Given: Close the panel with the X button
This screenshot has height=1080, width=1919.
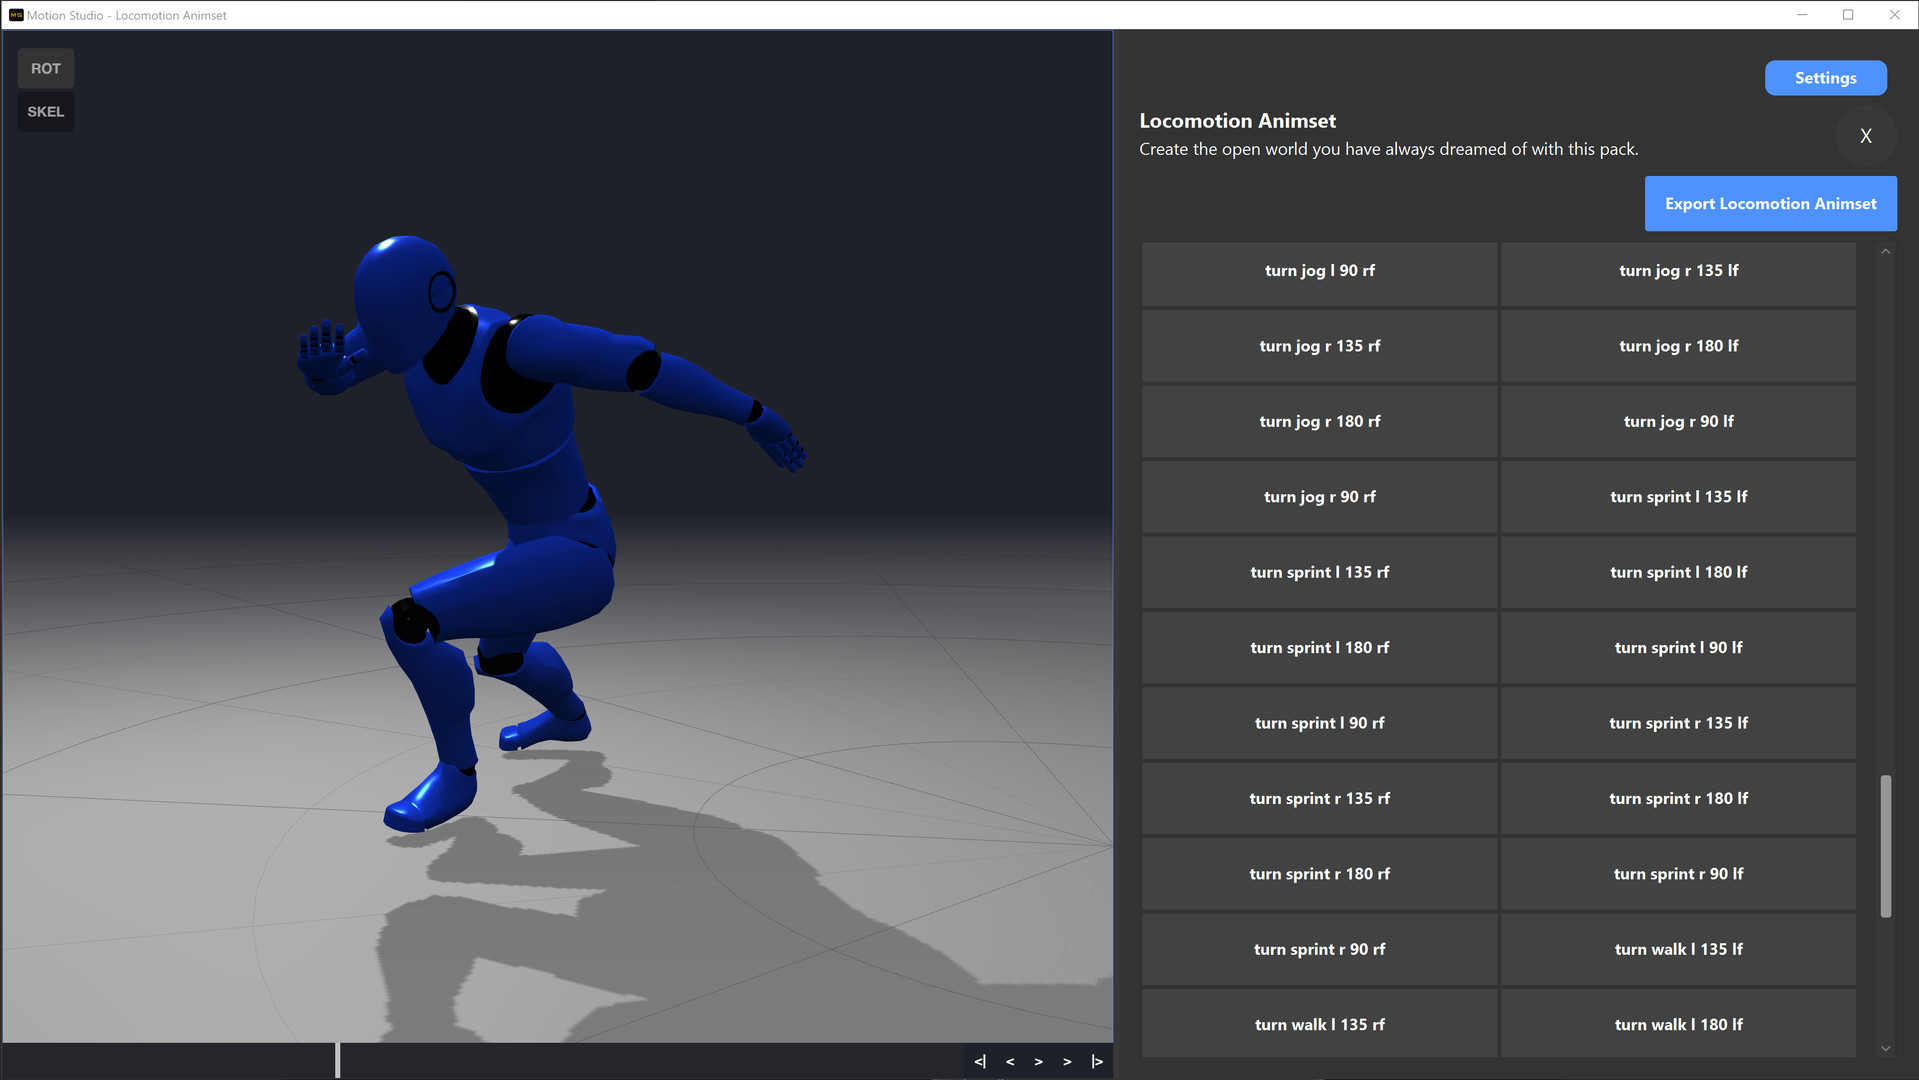Looking at the screenshot, I should pos(1865,136).
